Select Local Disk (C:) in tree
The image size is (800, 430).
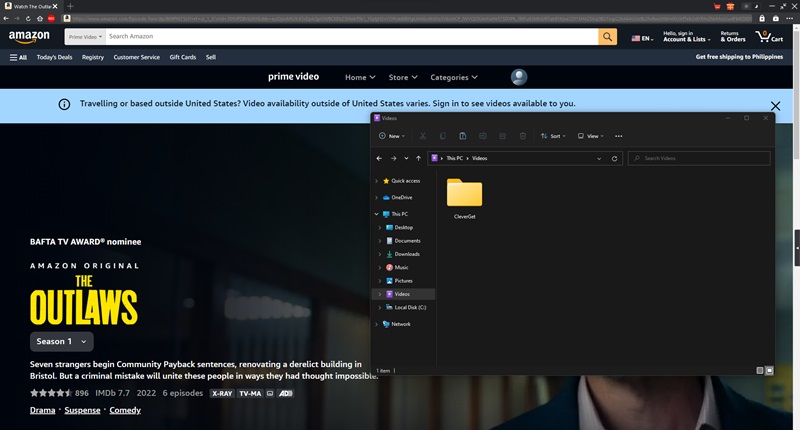[410, 308]
